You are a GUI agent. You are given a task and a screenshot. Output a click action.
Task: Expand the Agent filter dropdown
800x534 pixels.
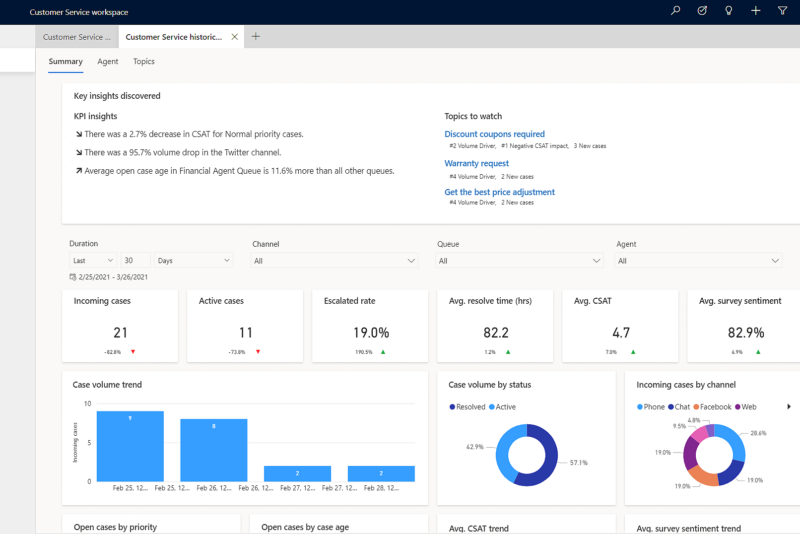(698, 261)
